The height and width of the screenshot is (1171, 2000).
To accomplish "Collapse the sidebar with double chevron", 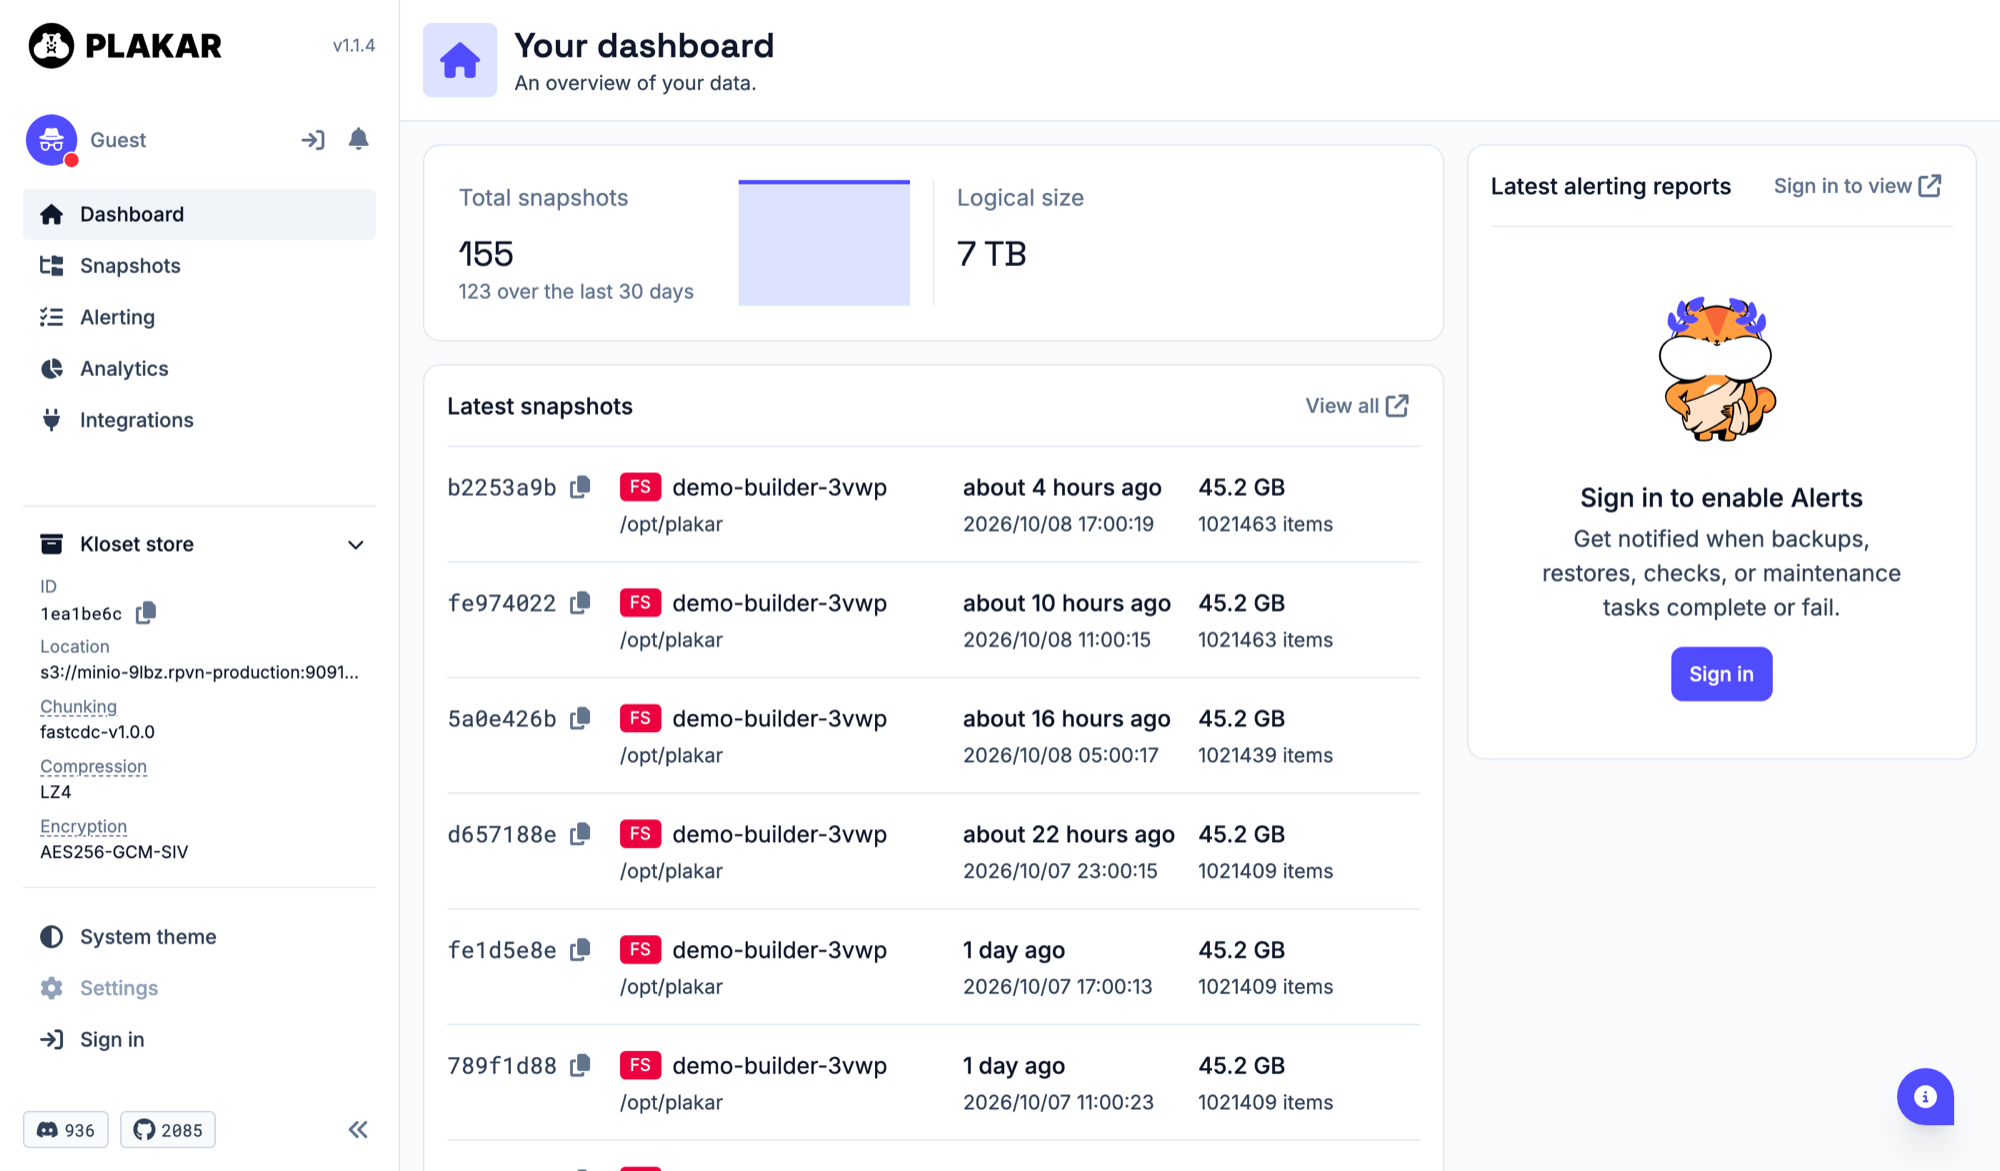I will click(x=358, y=1130).
